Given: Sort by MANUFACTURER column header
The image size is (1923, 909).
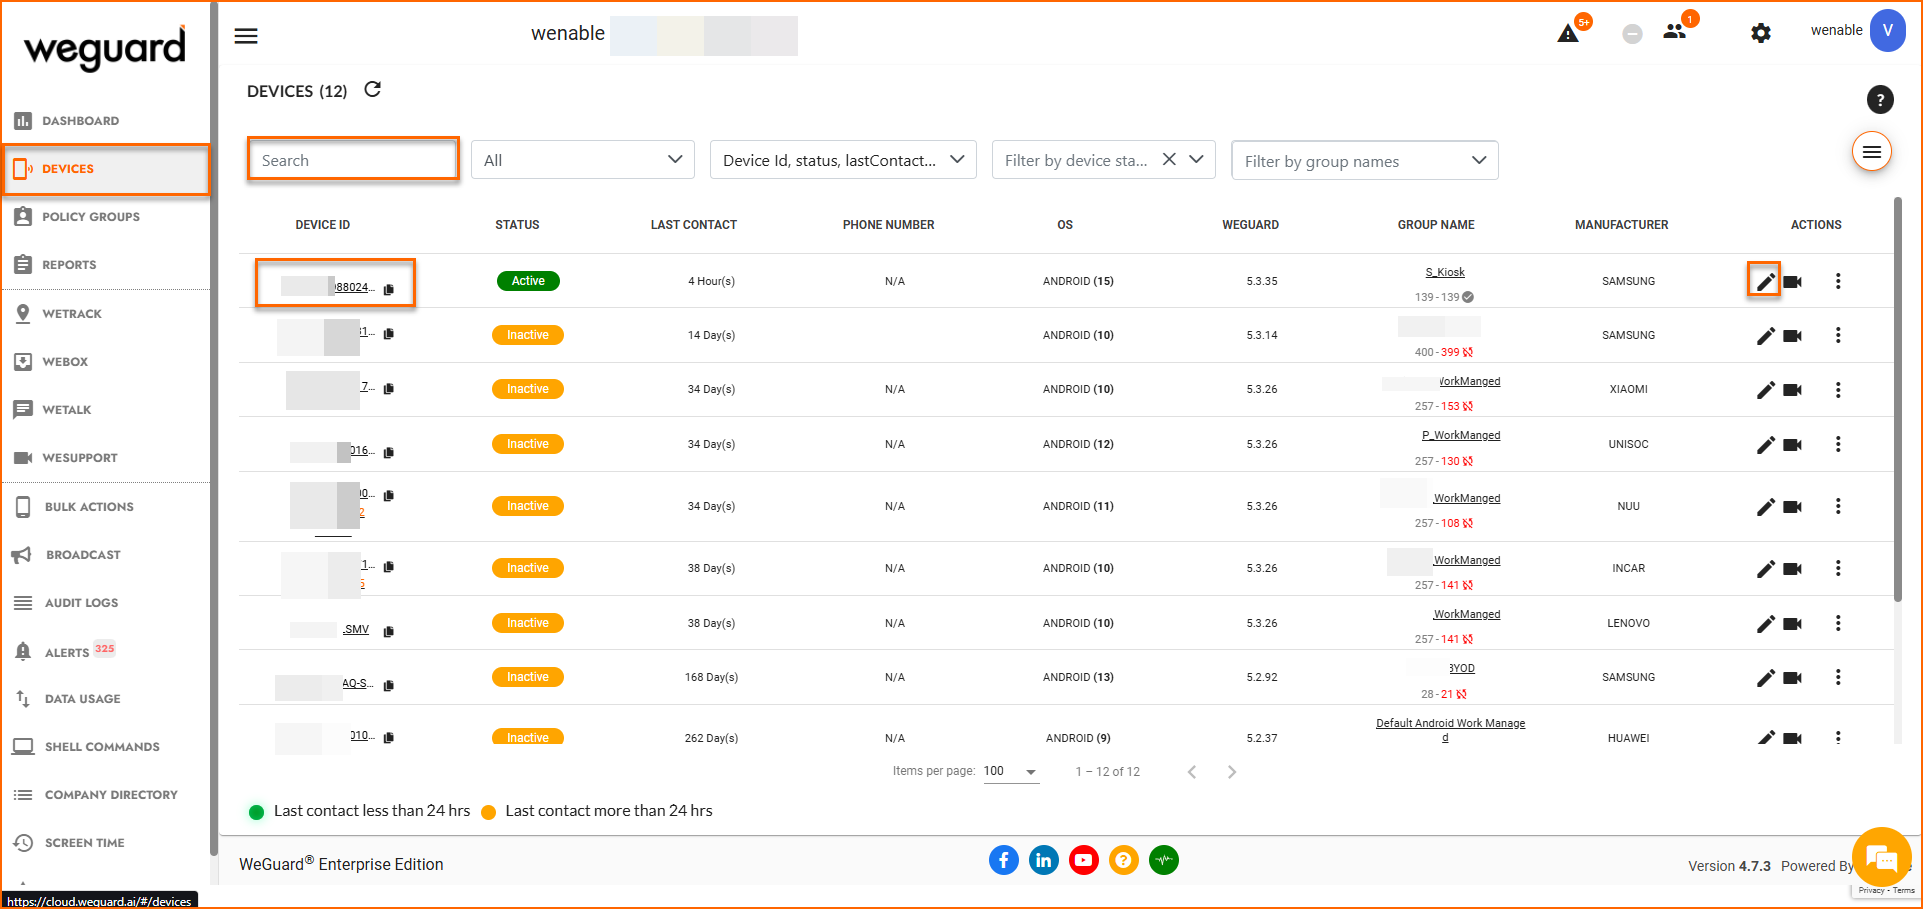Looking at the screenshot, I should pyautogui.click(x=1621, y=225).
